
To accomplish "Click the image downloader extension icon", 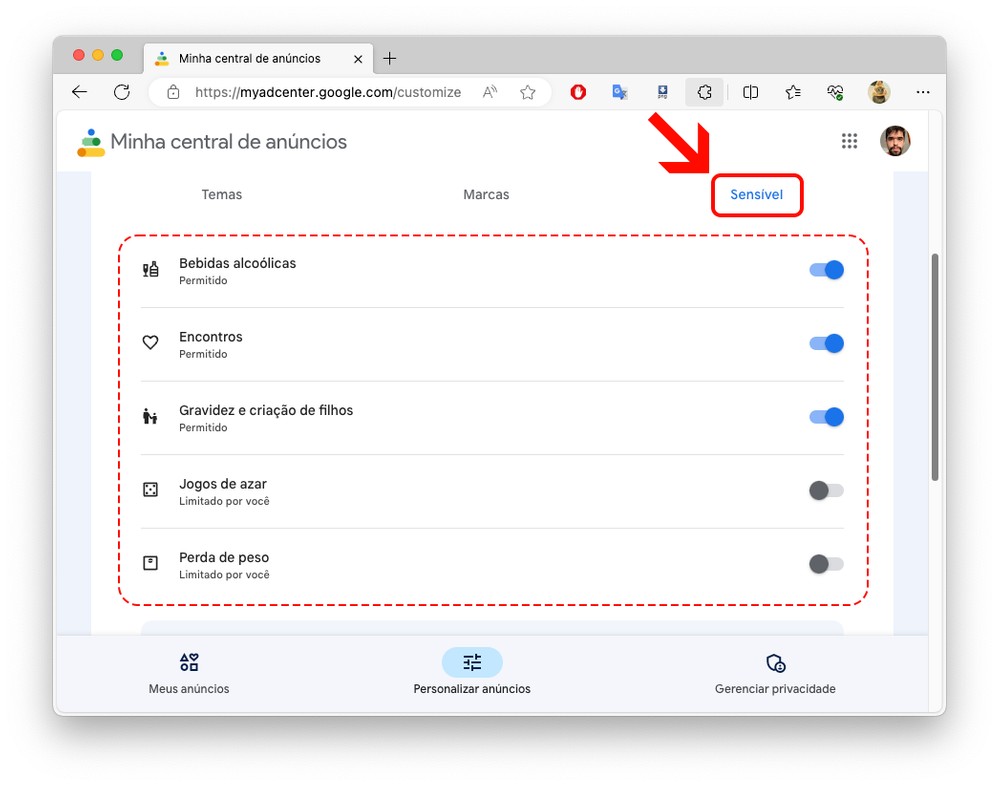I will coord(663,92).
